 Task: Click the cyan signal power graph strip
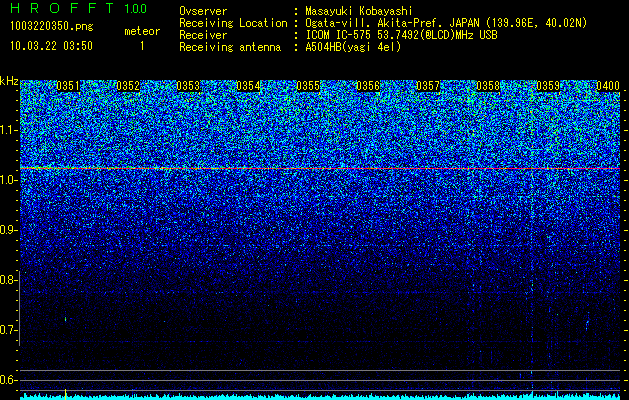[320, 397]
